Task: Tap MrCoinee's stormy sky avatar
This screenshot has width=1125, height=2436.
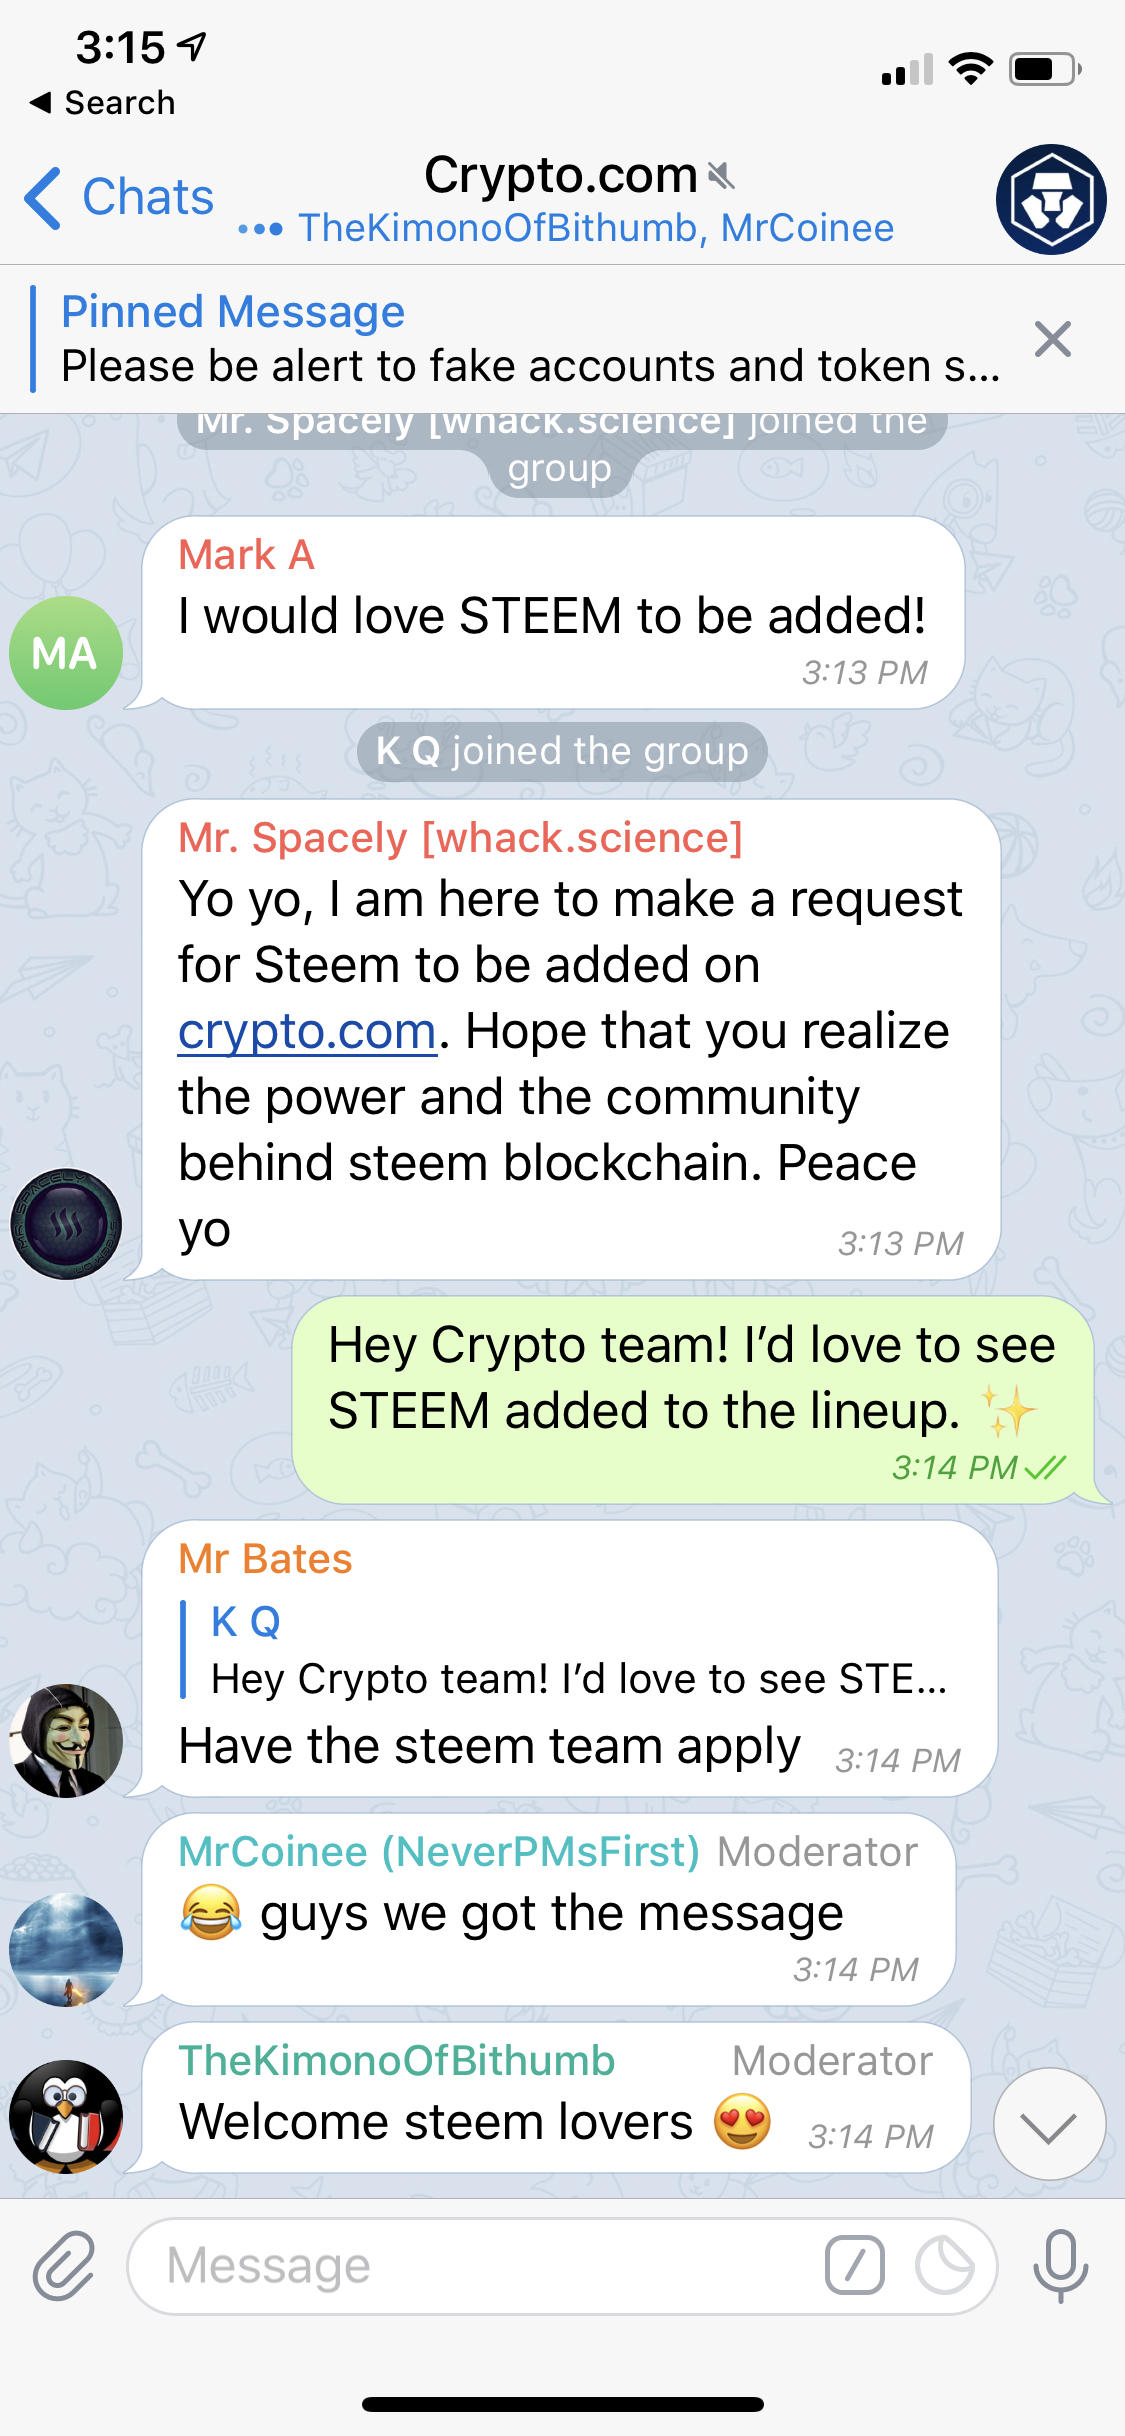Action: pos(66,1950)
